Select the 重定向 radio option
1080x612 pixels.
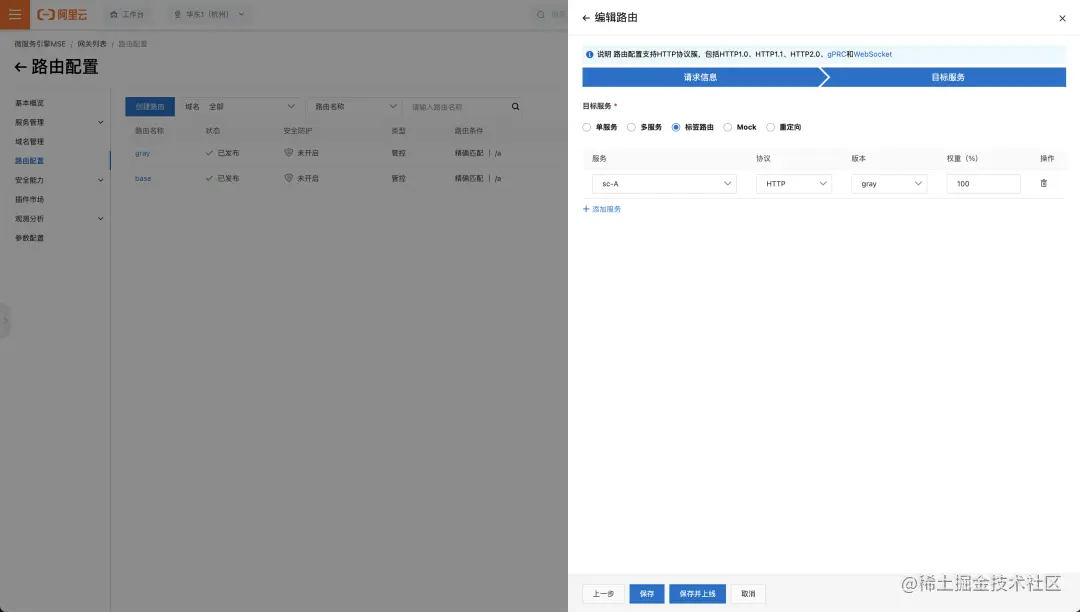click(x=771, y=127)
